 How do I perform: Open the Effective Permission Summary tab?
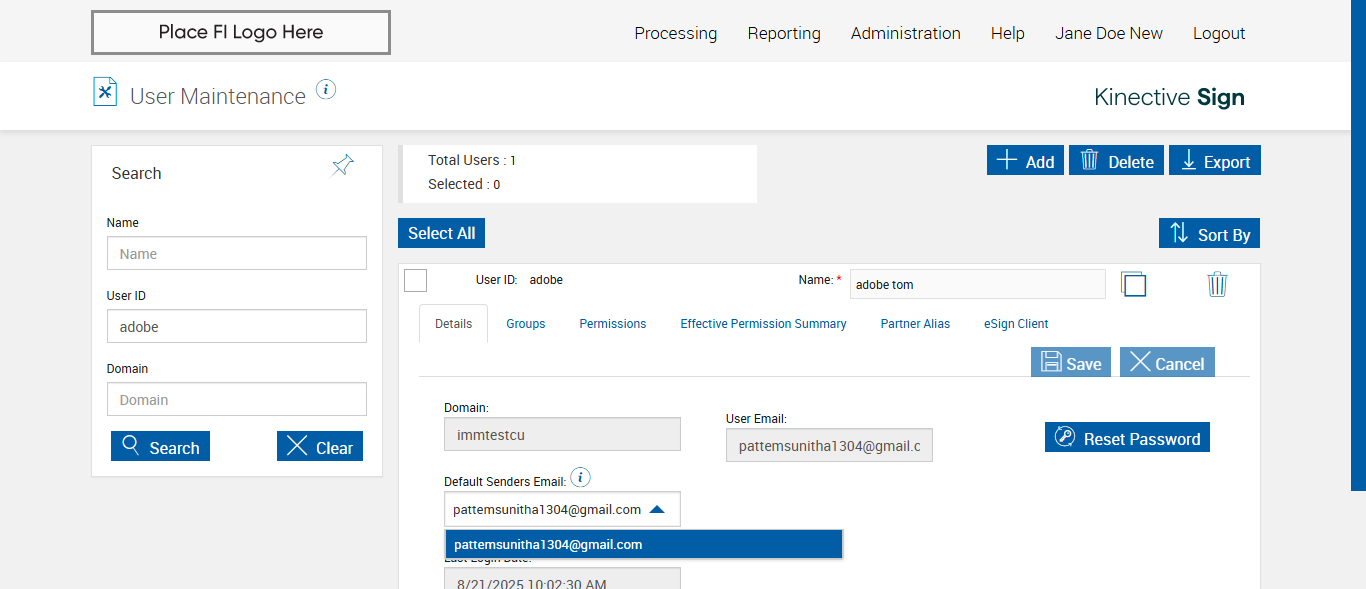[x=763, y=324]
